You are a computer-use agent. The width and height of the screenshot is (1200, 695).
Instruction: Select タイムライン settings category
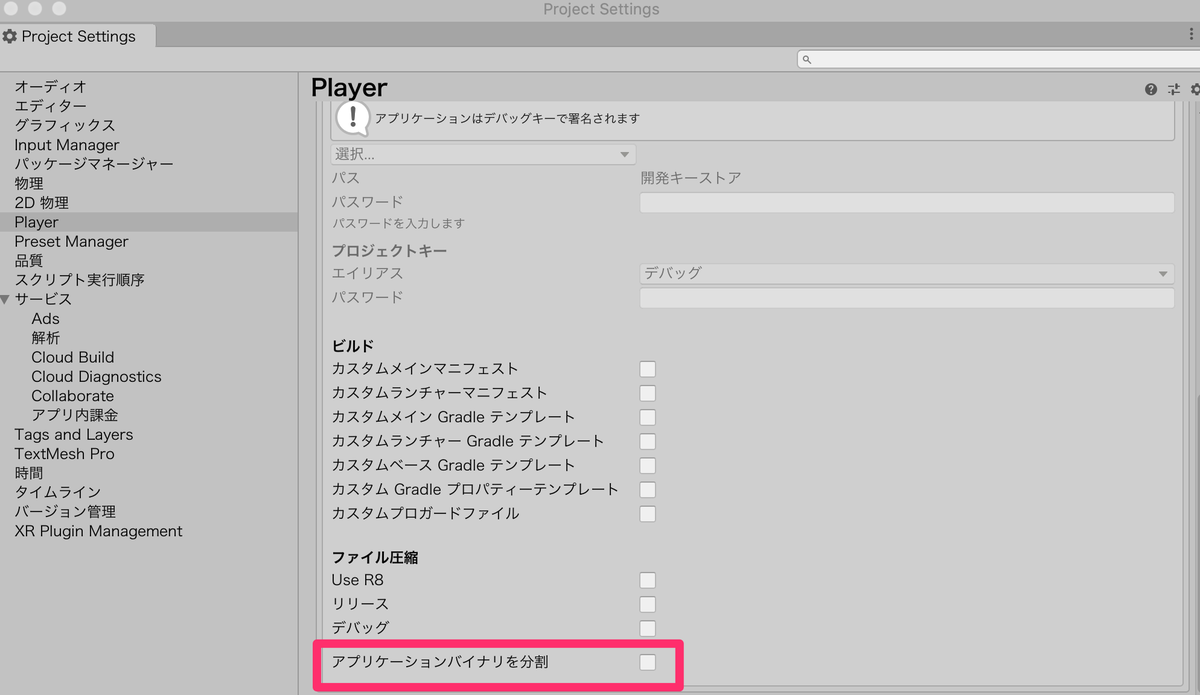[58, 492]
